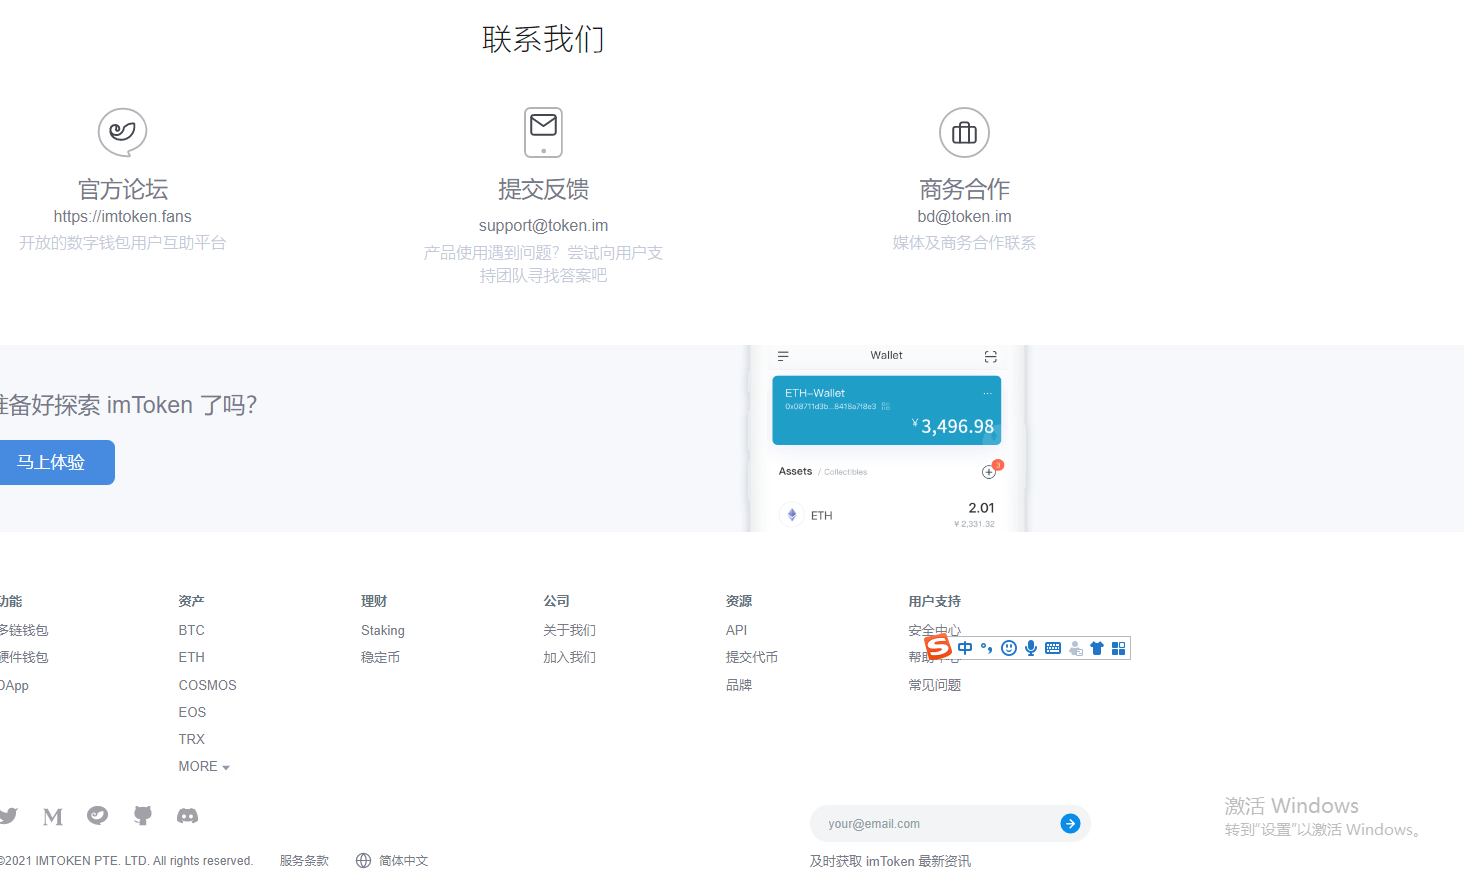
Task: Click the Medium icon in footer
Action: (x=52, y=816)
